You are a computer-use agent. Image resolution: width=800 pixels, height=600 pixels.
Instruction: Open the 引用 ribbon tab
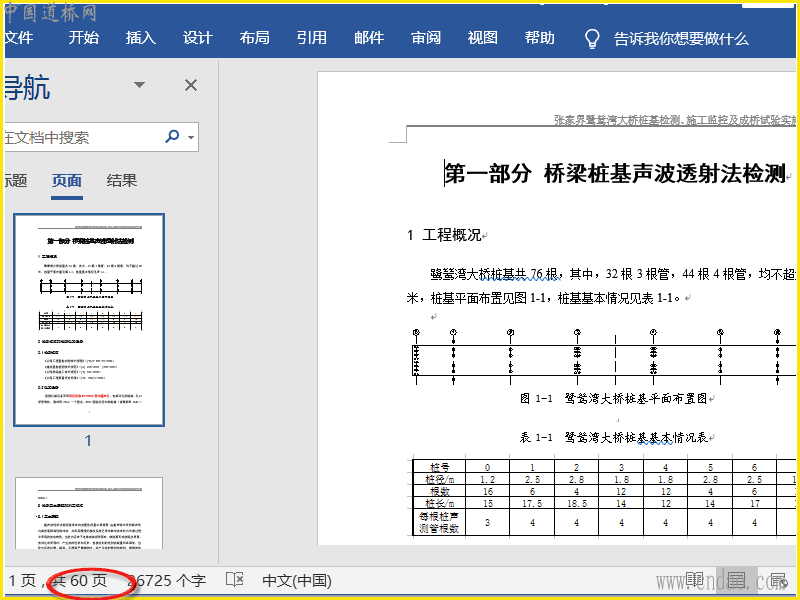click(312, 38)
